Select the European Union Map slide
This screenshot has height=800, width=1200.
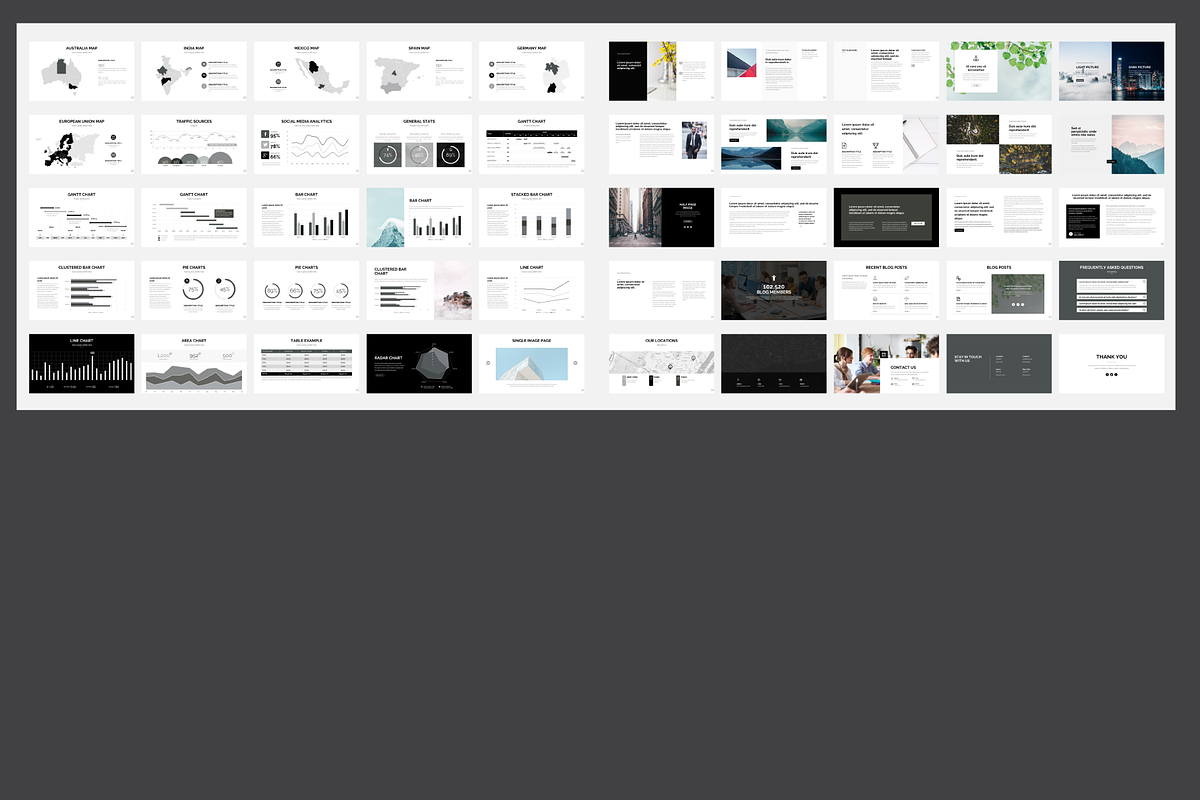[82, 144]
